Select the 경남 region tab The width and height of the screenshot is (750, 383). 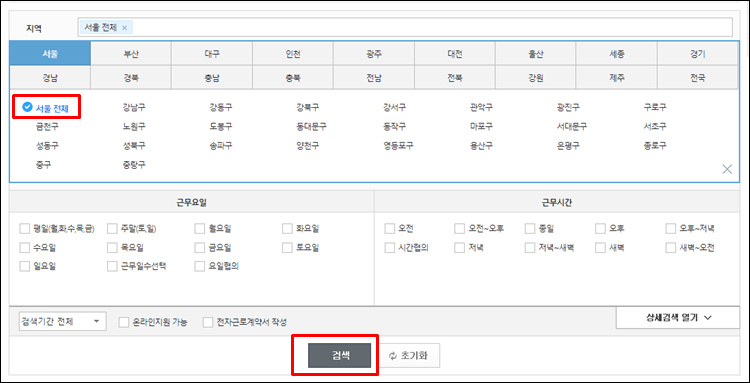click(x=50, y=77)
